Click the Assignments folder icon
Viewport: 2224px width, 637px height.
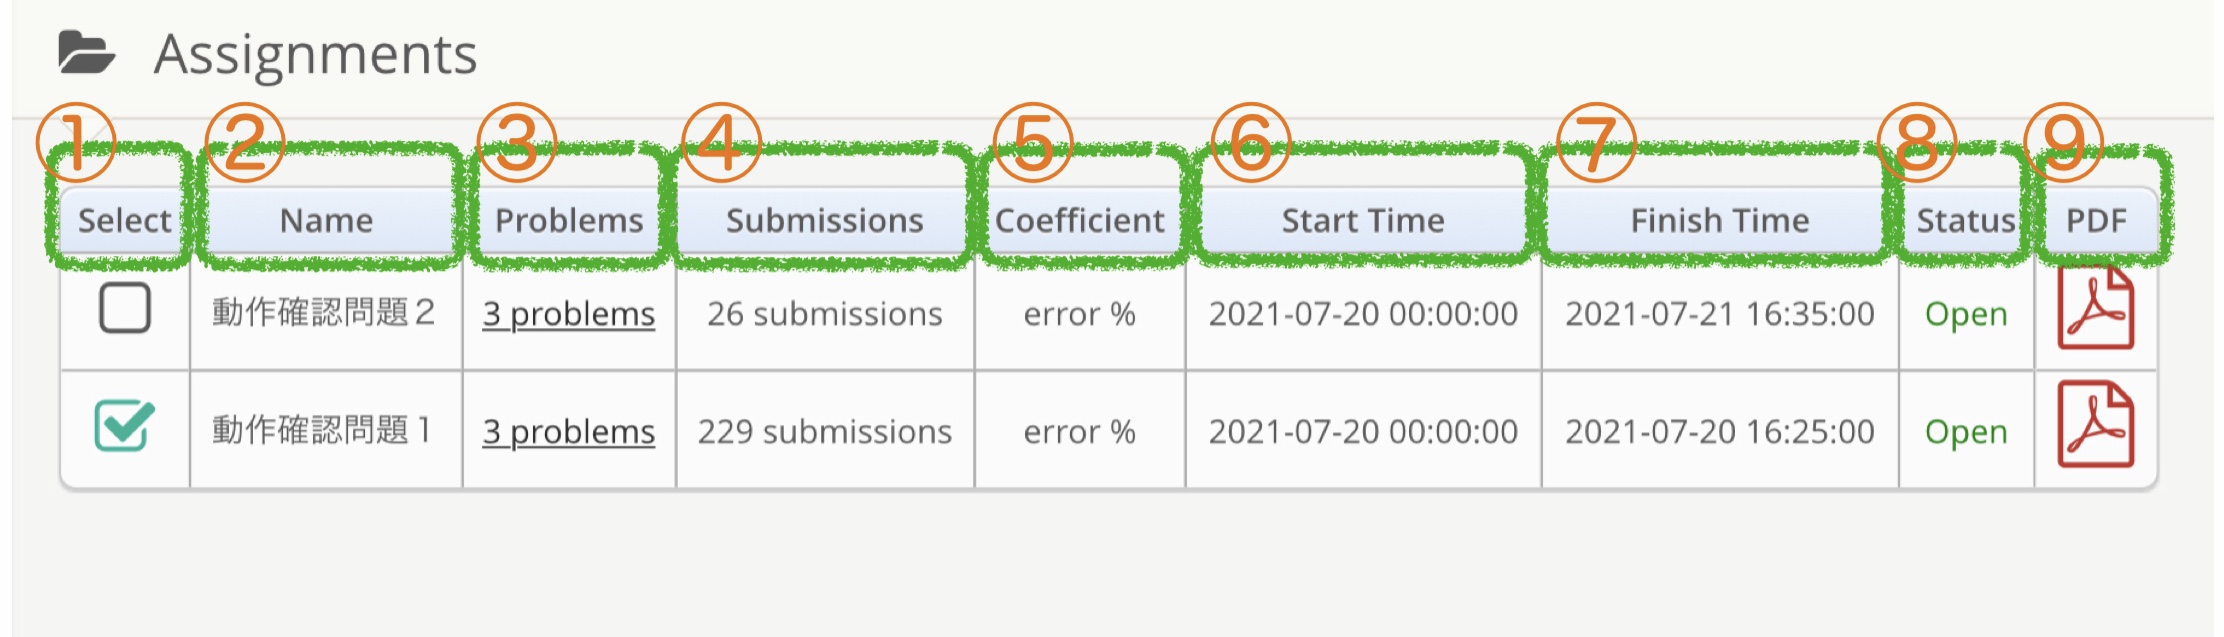click(x=86, y=53)
